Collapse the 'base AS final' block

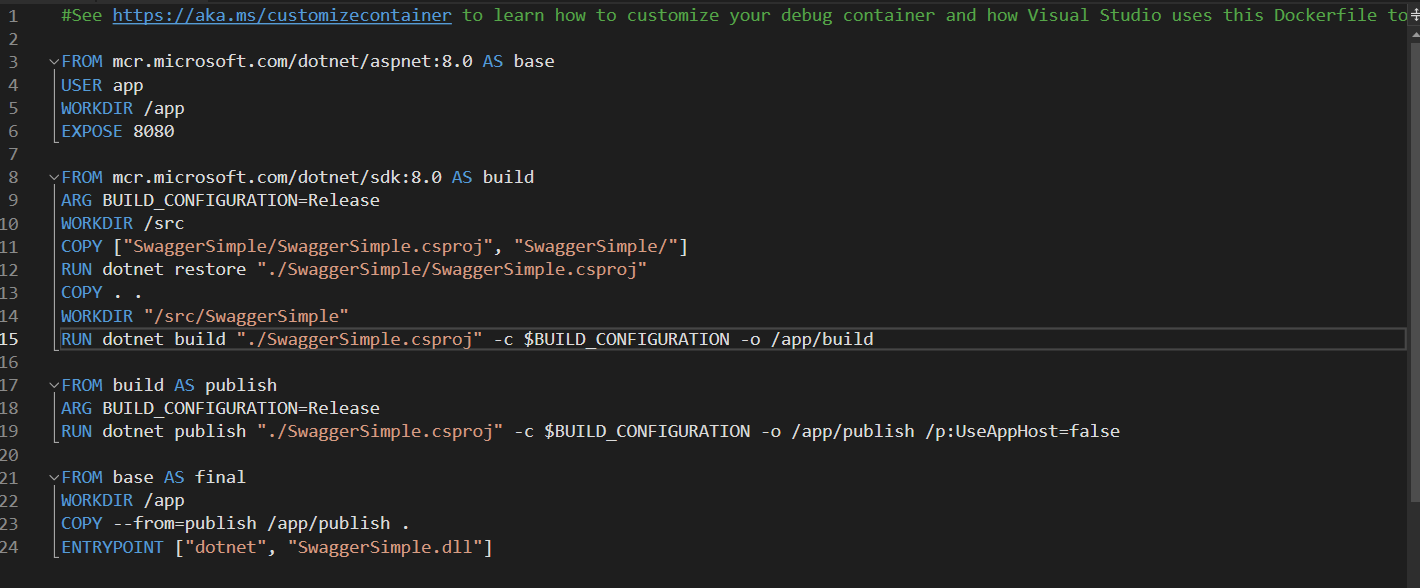pos(54,478)
